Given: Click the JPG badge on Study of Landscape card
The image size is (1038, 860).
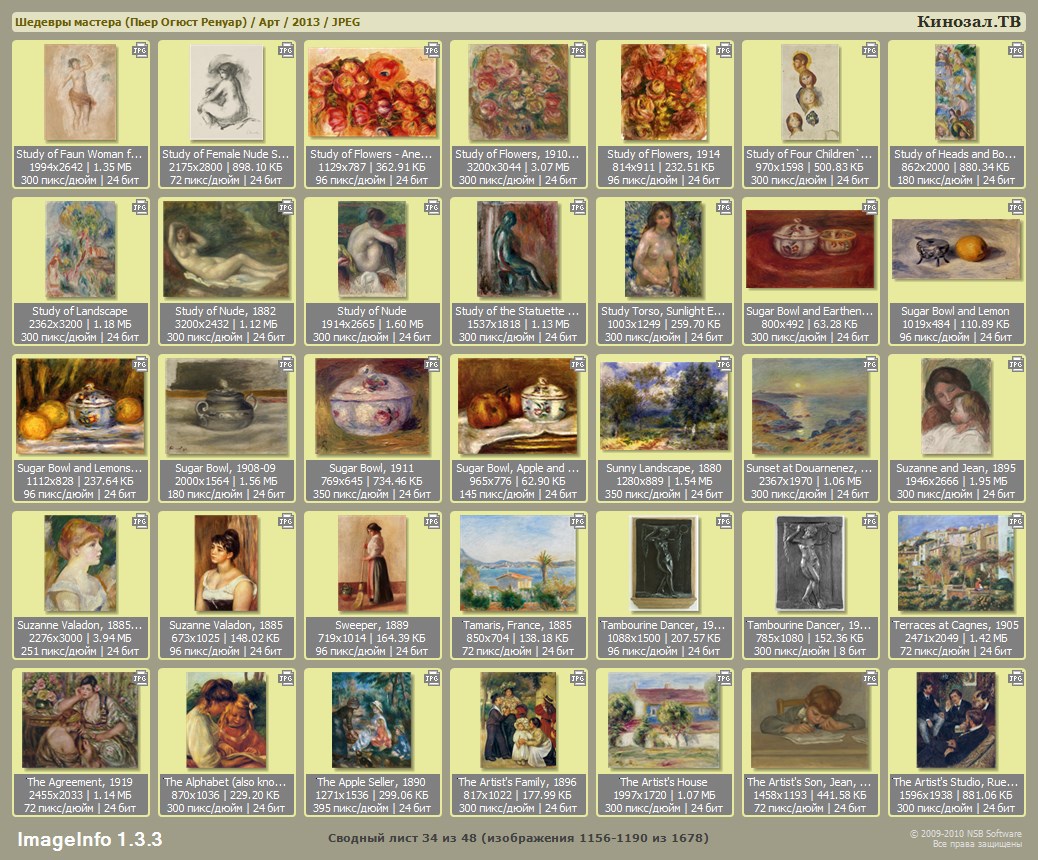Looking at the screenshot, I should point(140,208).
